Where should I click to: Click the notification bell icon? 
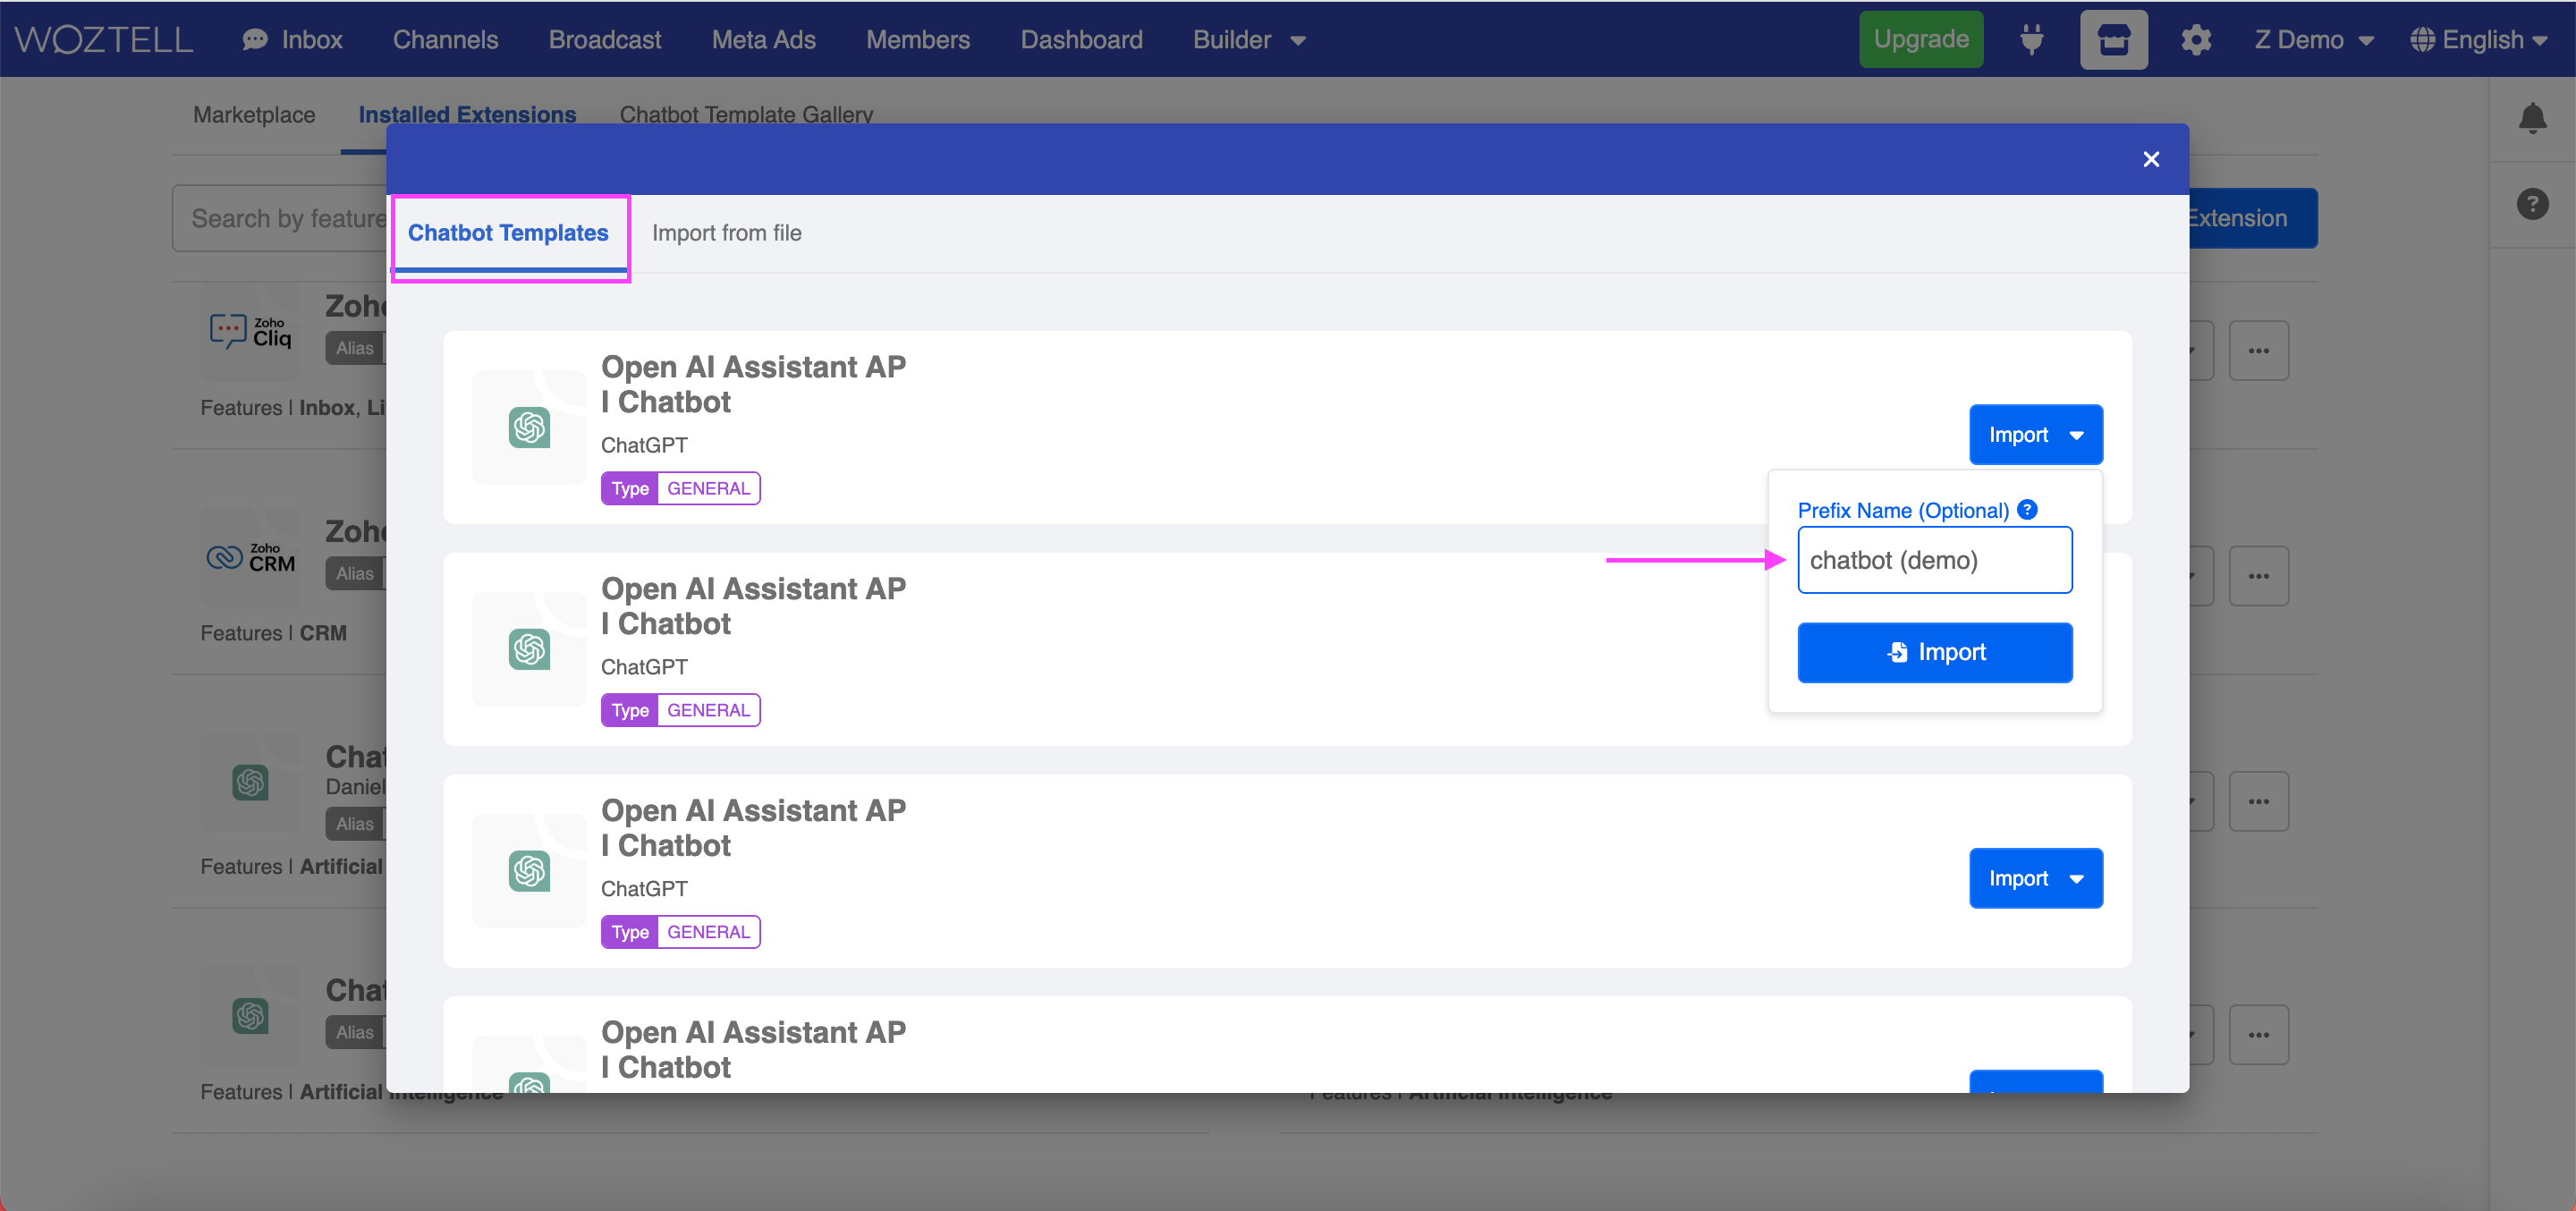2532,118
